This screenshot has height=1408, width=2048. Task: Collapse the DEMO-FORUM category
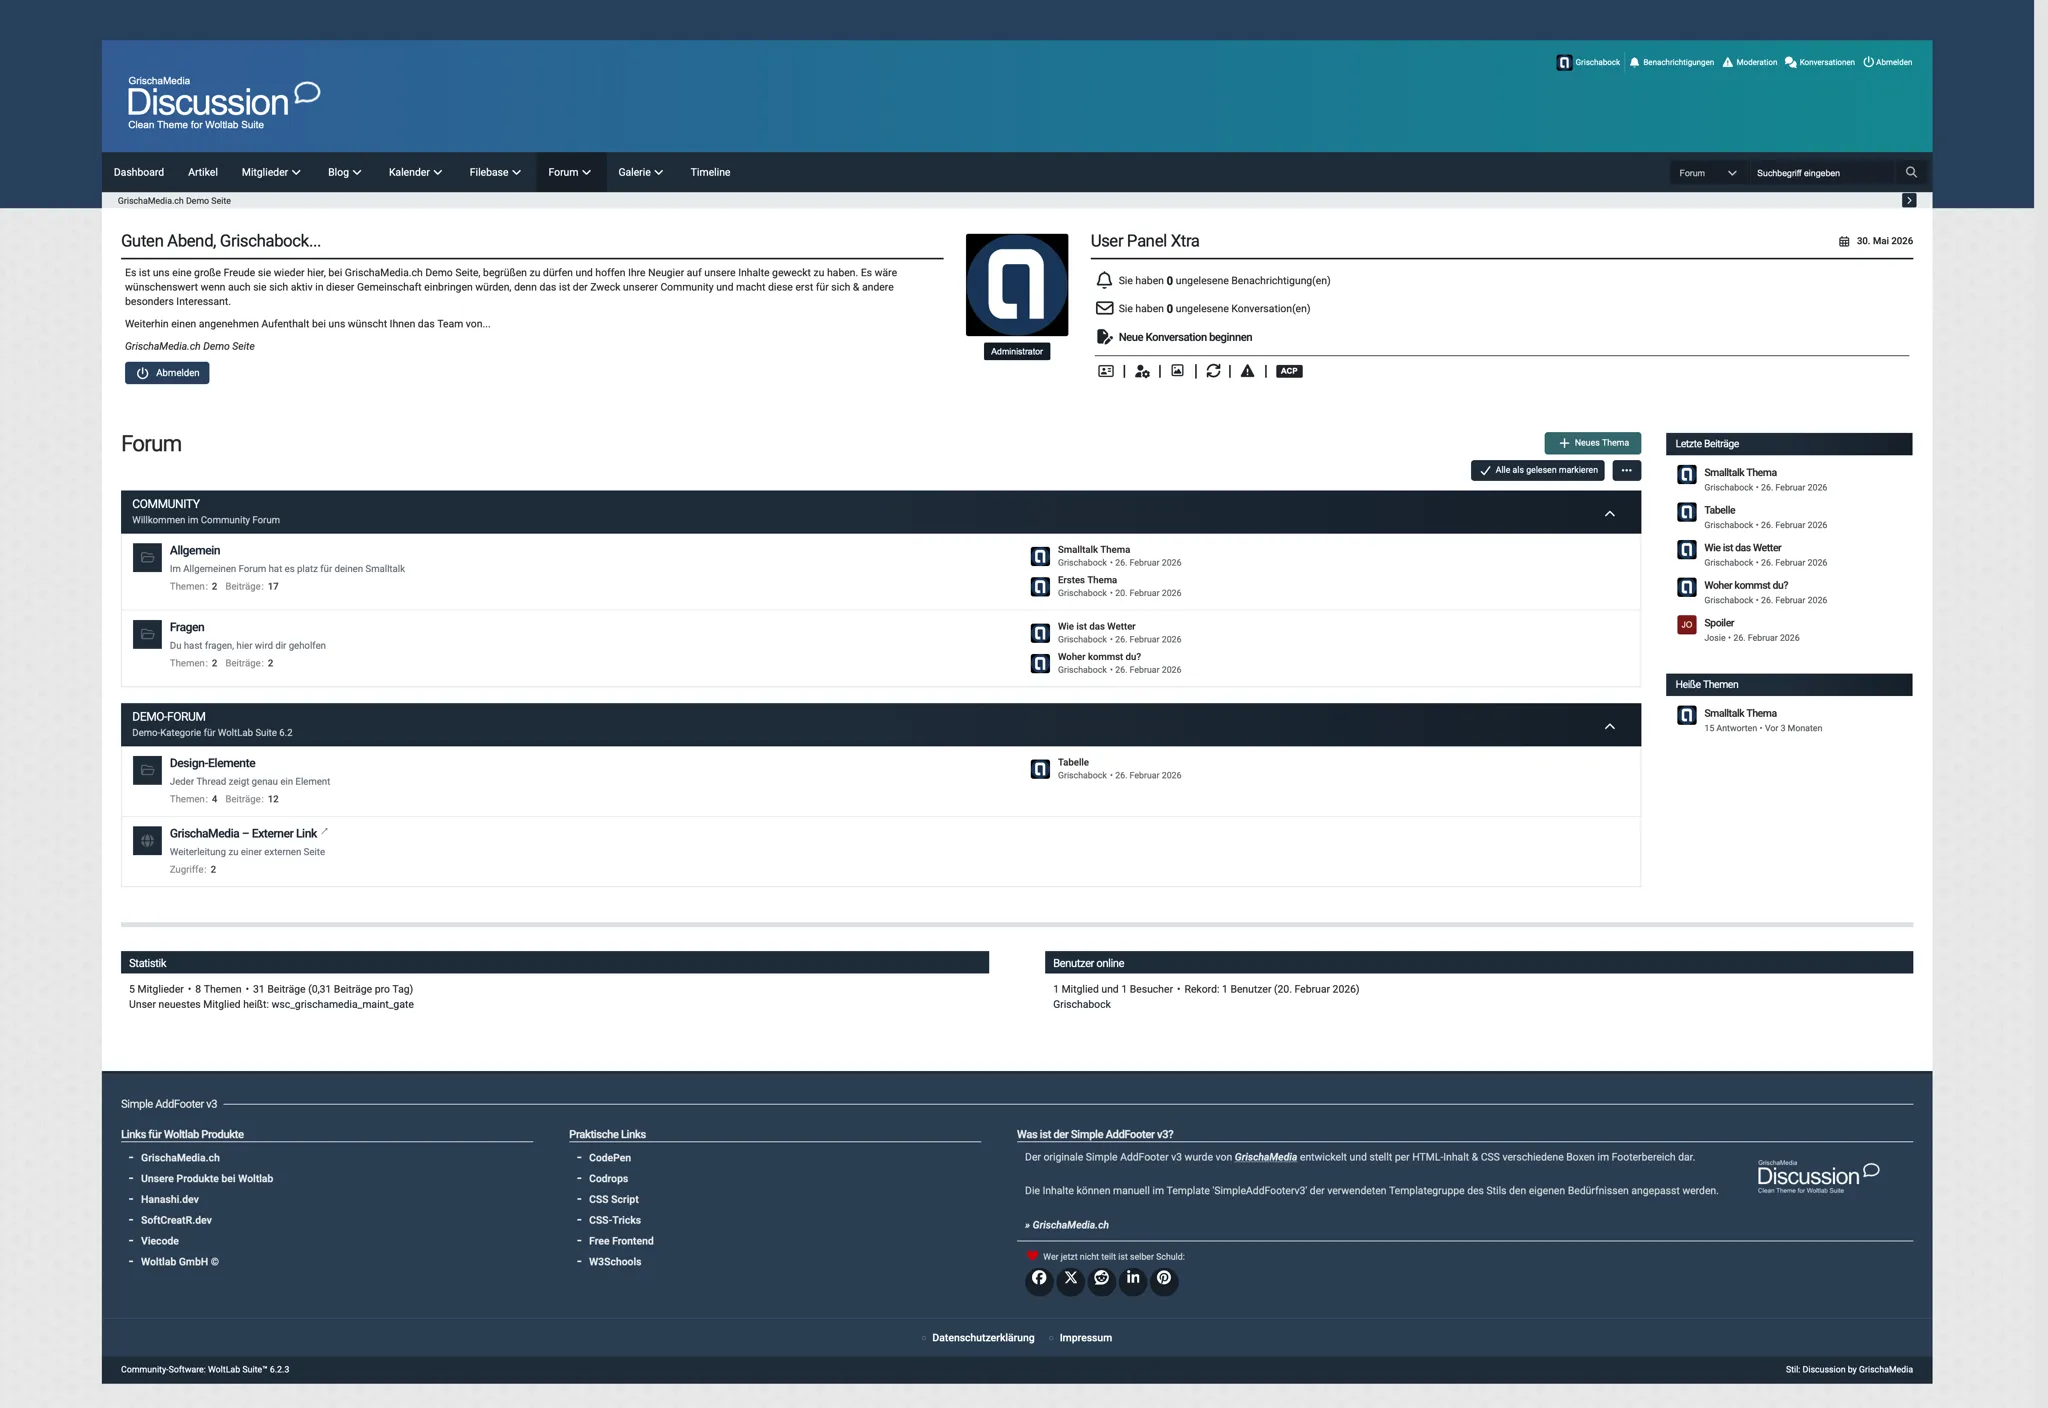1609,726
